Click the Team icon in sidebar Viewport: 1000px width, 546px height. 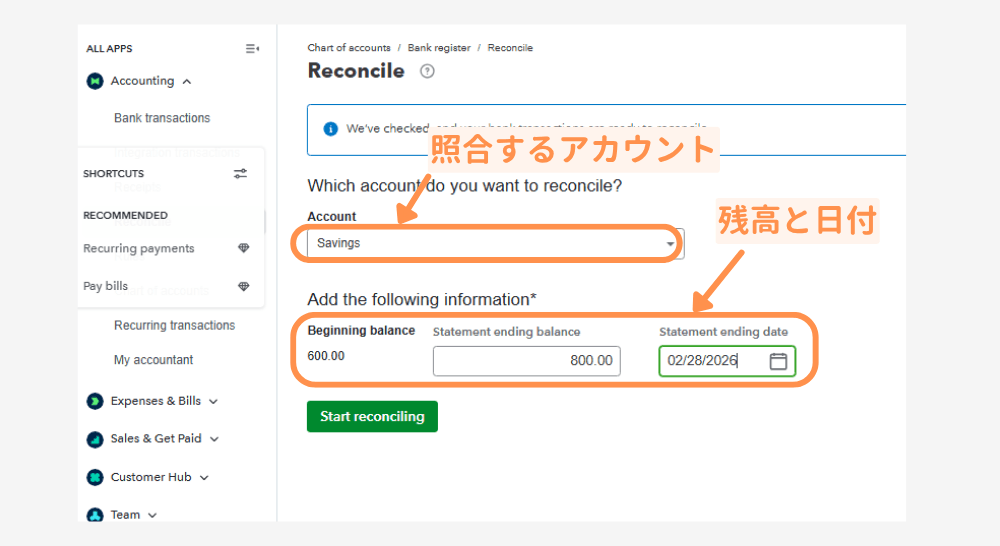click(95, 515)
